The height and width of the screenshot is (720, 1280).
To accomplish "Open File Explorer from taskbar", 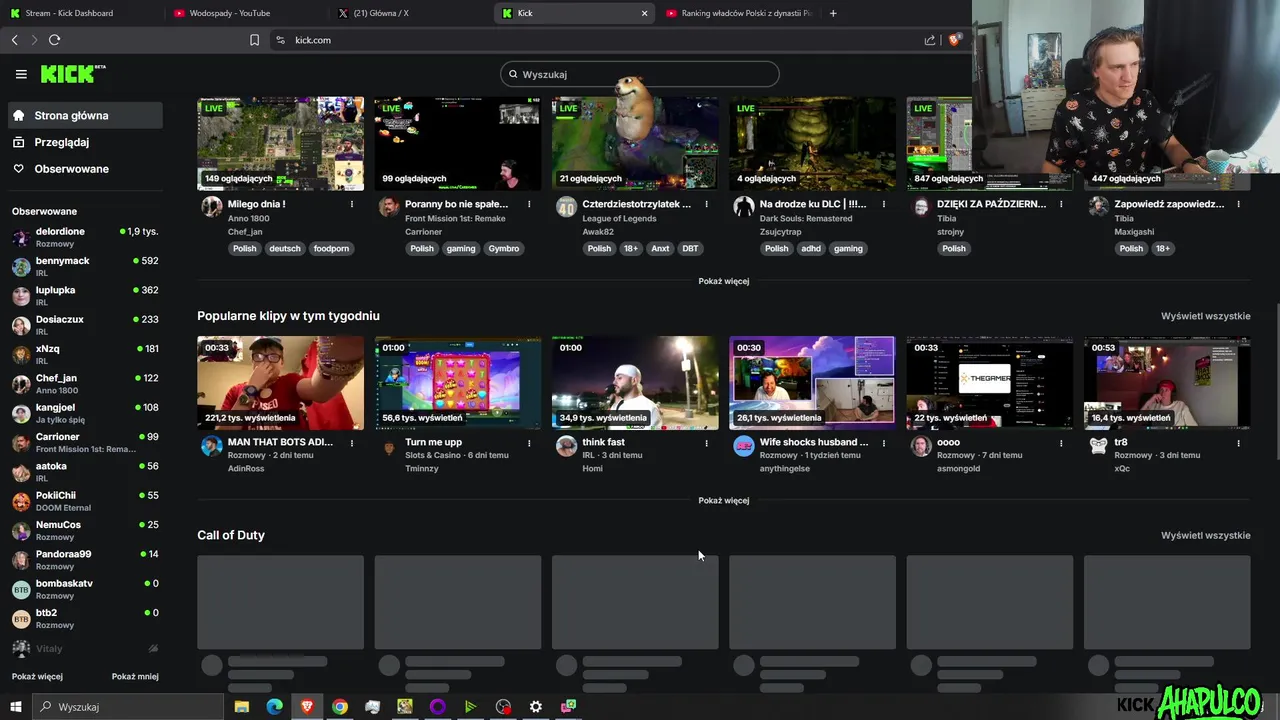I will pos(242,707).
